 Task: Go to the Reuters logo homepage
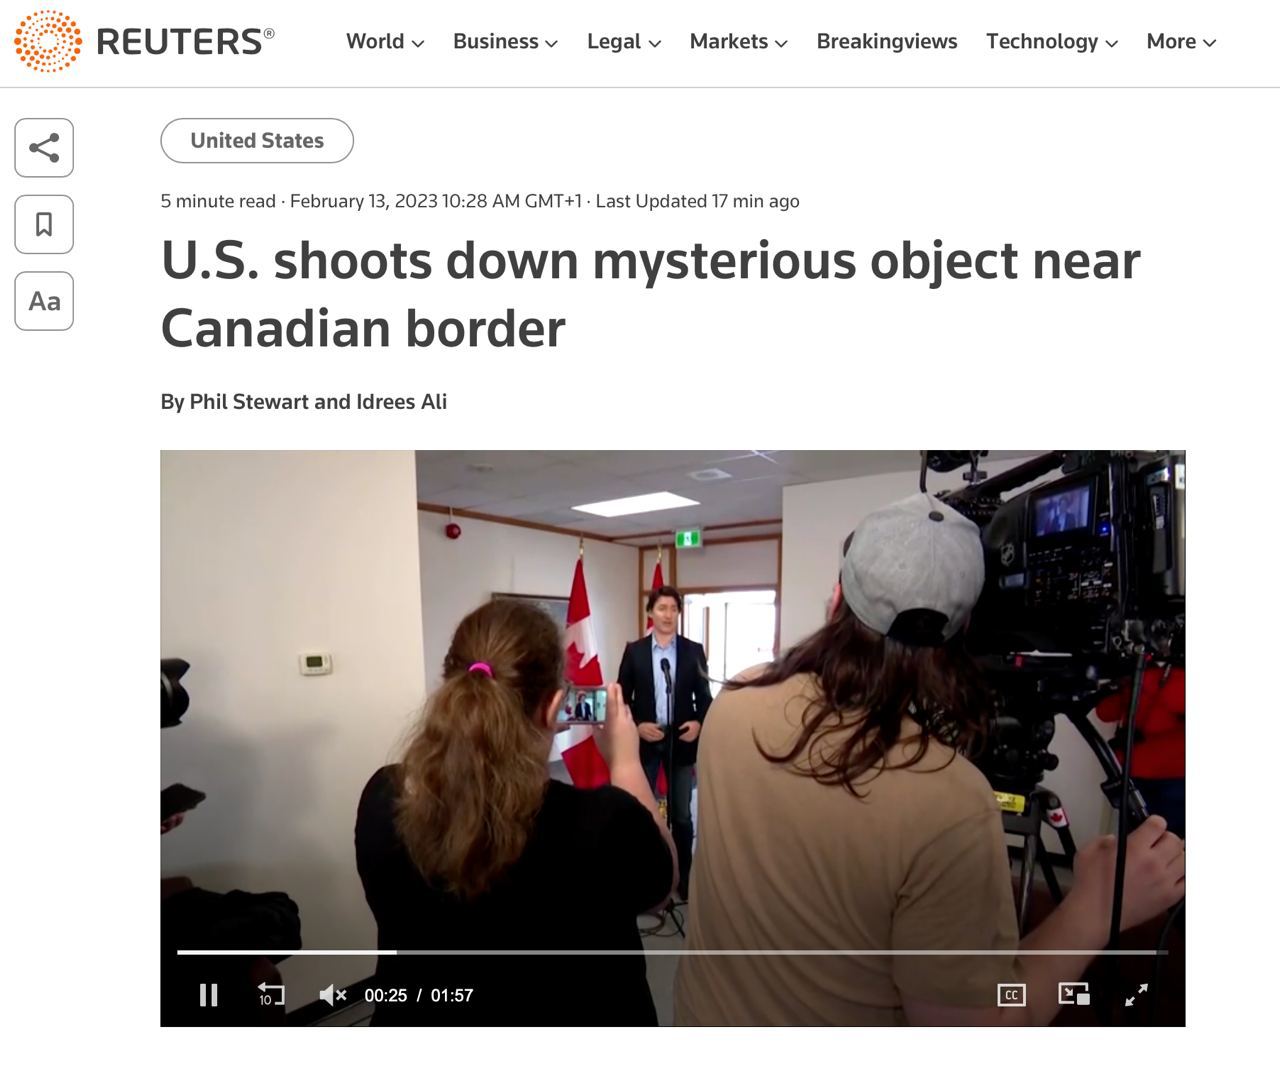[x=144, y=41]
